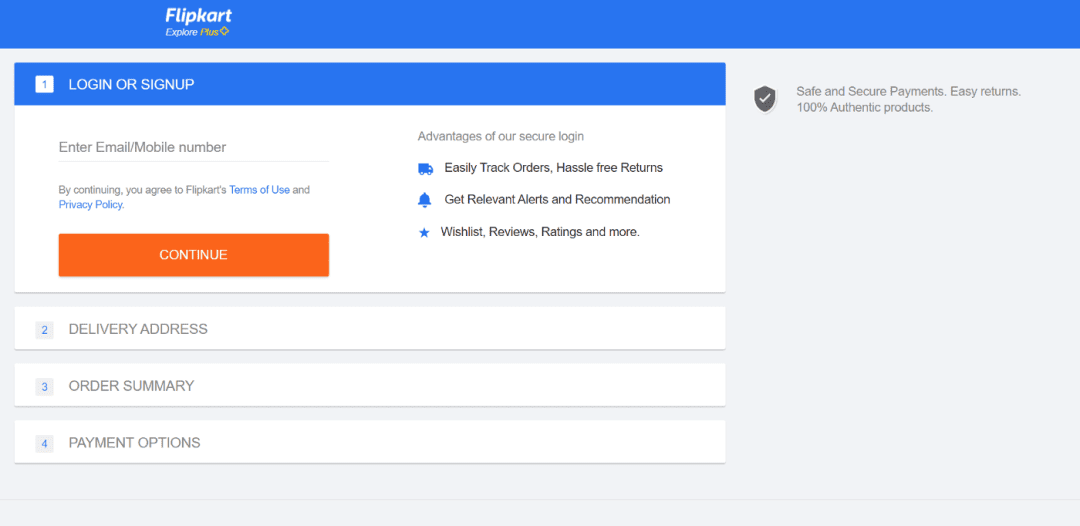Click the step 2 number badge
The width and height of the screenshot is (1080, 526).
[45, 330]
